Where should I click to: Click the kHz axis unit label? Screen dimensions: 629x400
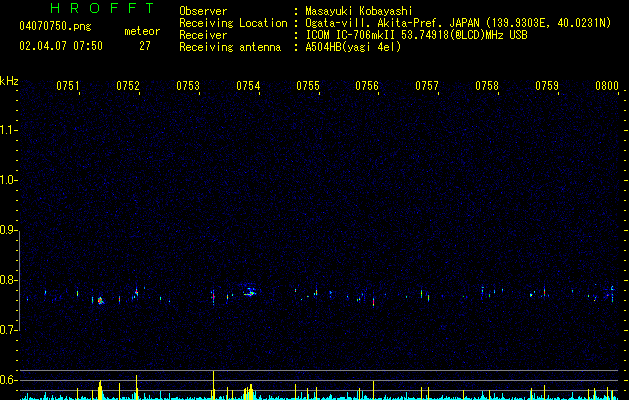click(x=9, y=81)
